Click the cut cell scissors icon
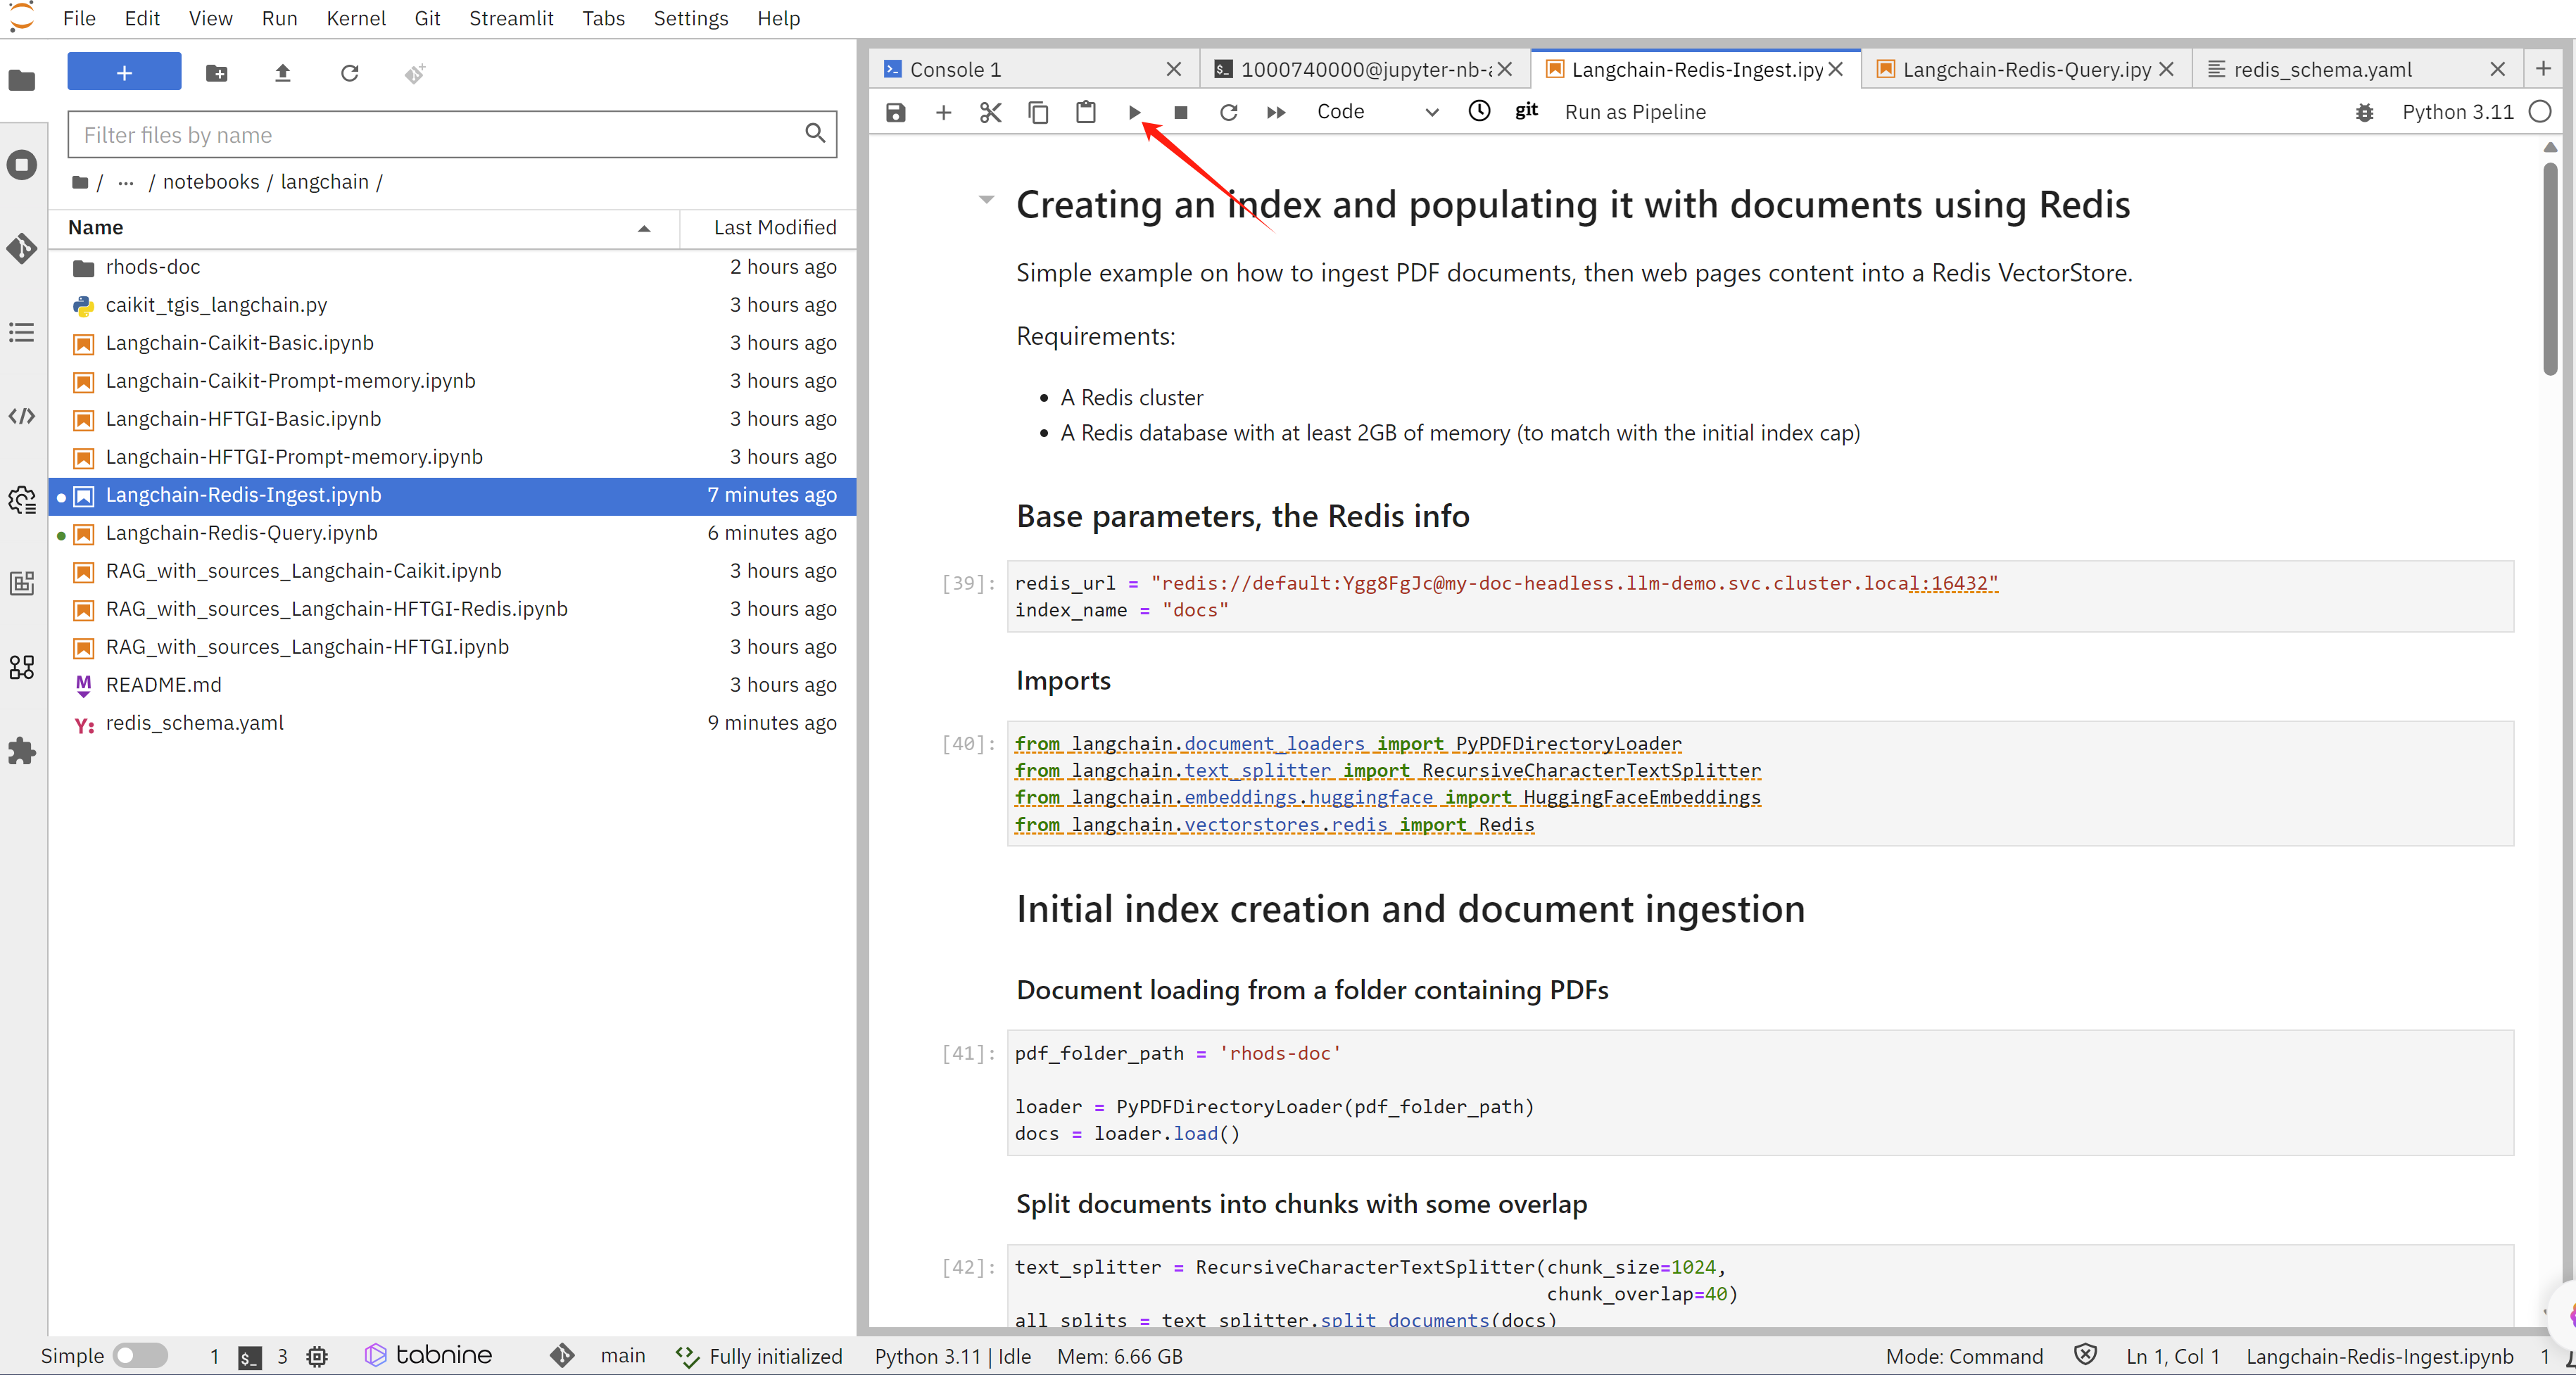Viewport: 2576px width, 1375px height. pyautogui.click(x=990, y=112)
